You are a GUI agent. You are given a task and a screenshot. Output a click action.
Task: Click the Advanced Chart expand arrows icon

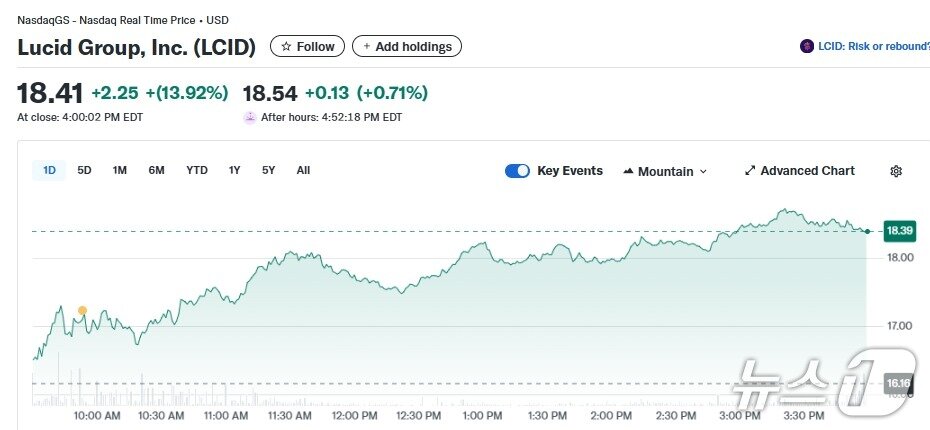pyautogui.click(x=750, y=171)
